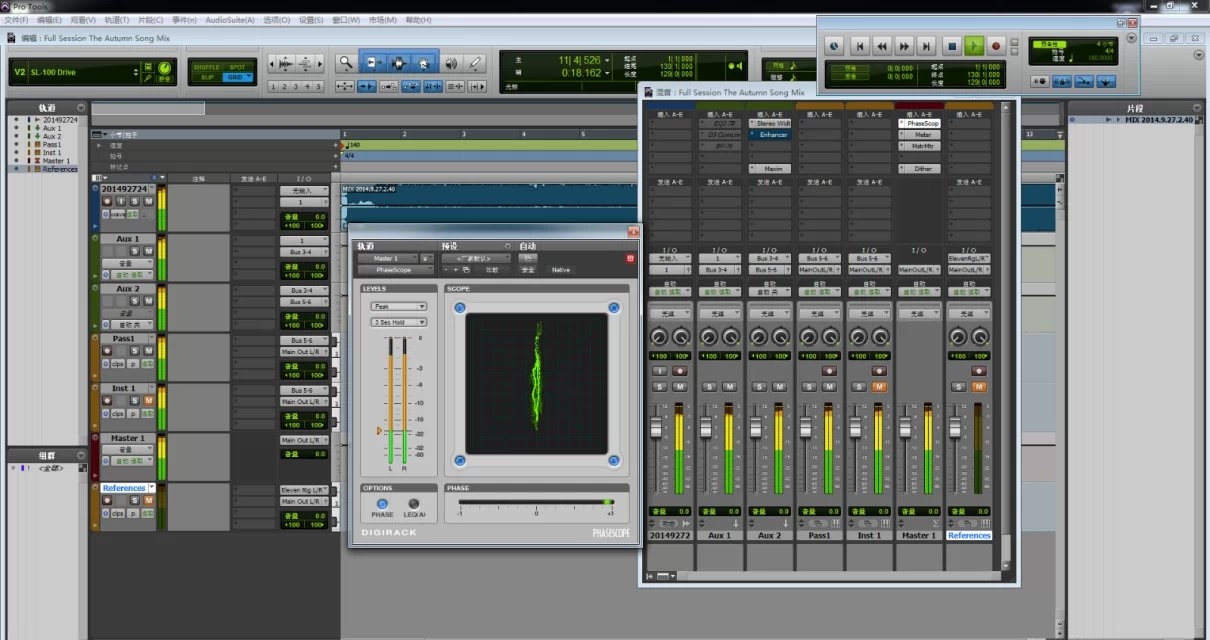Open the 文件(F) menu
Screen dimensions: 1210x640
tap(16, 20)
